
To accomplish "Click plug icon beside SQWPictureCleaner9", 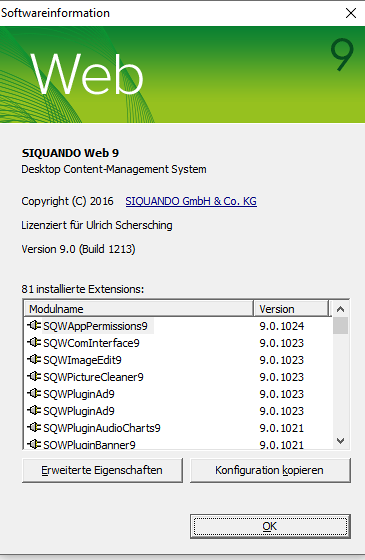I will point(34,376).
